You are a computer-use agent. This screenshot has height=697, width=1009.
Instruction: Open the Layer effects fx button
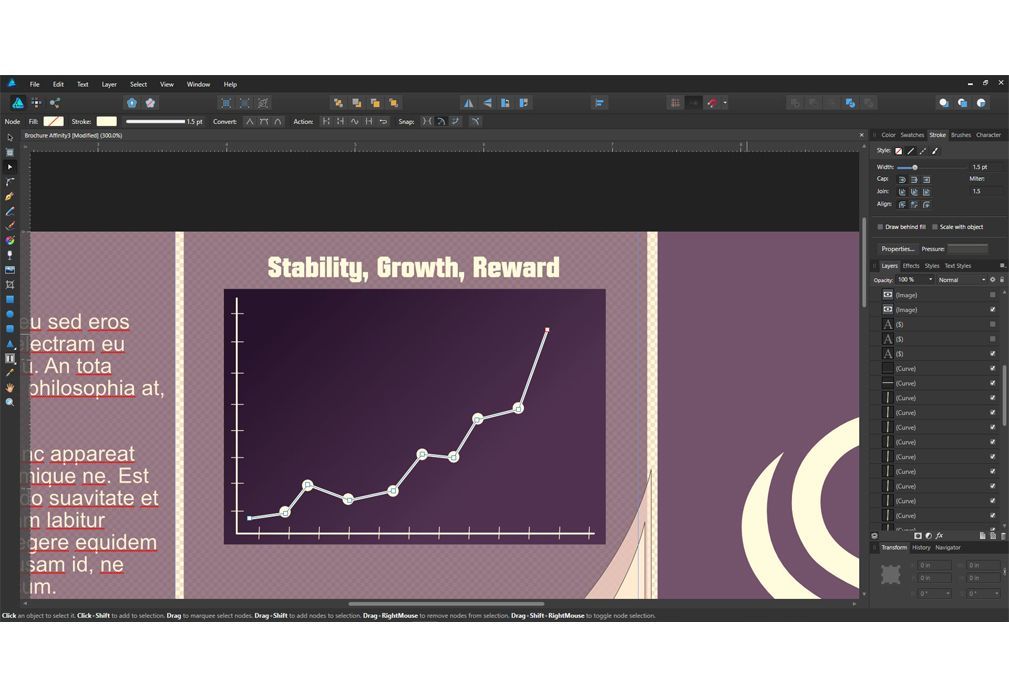940,535
